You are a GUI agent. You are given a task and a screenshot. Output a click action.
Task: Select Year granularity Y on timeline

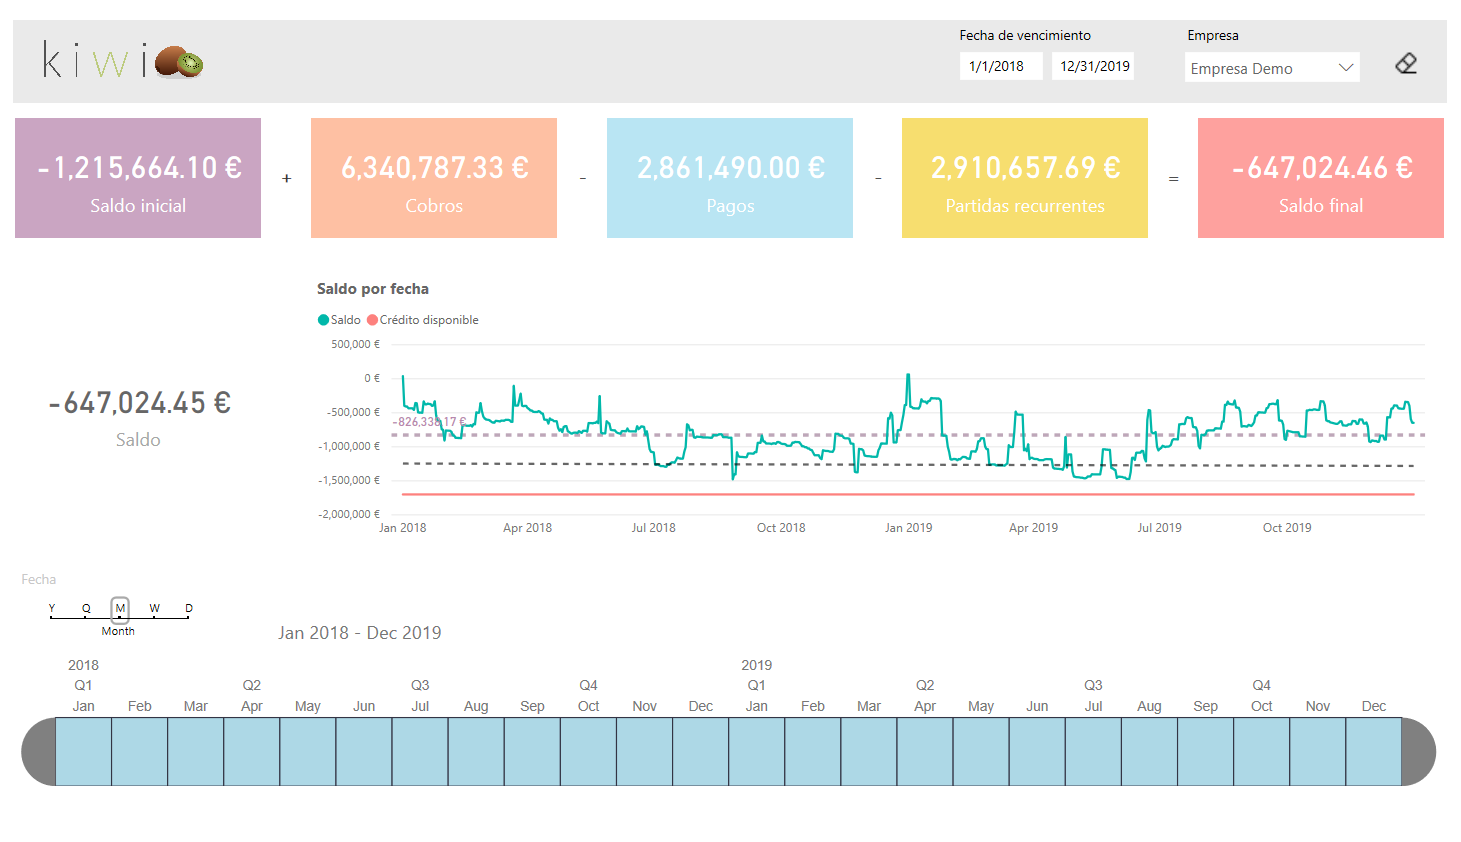[52, 608]
